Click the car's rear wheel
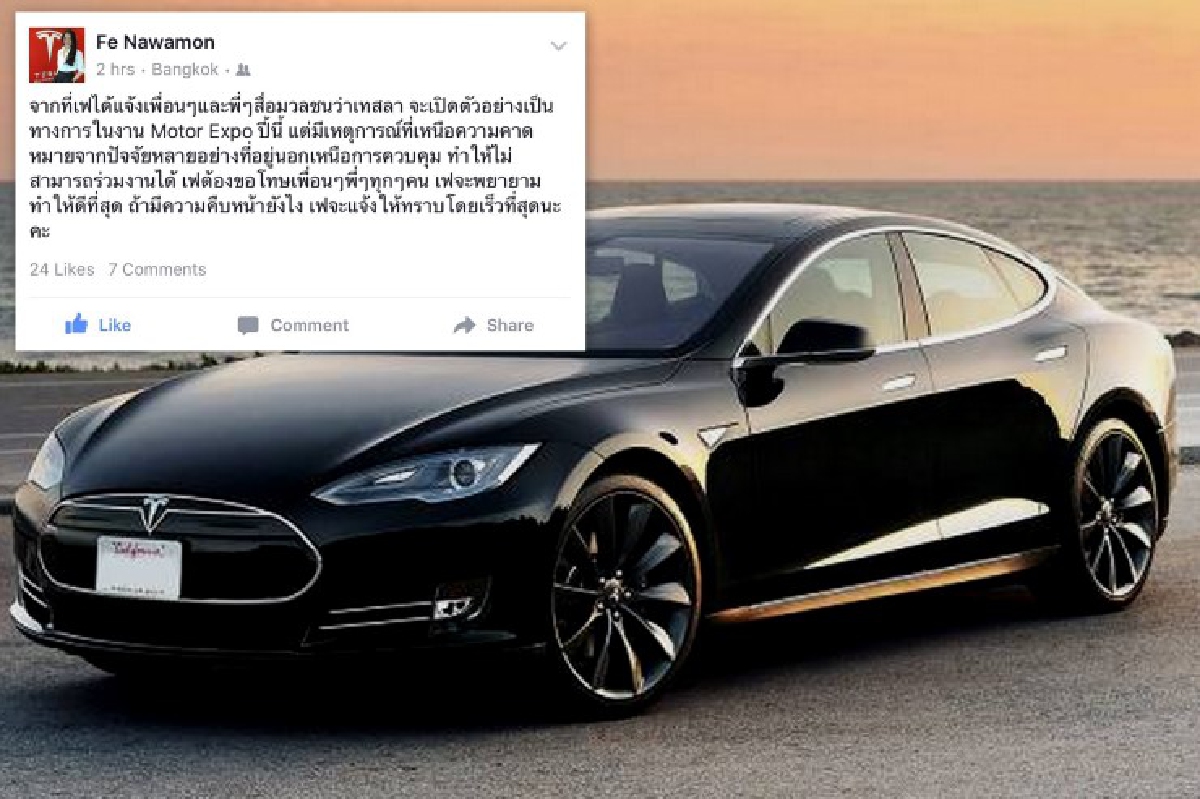Image resolution: width=1200 pixels, height=799 pixels. [1117, 515]
